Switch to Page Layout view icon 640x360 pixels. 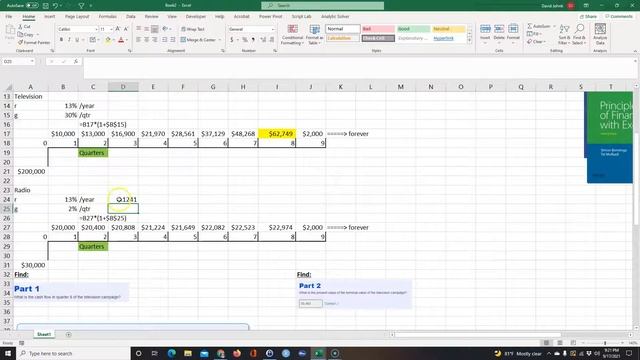point(560,343)
